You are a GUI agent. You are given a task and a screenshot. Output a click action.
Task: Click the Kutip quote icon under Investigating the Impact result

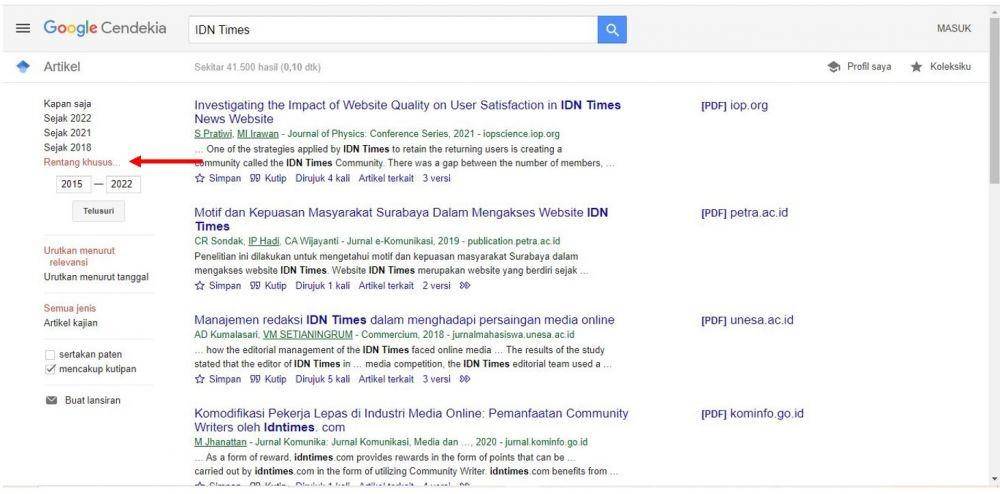click(255, 178)
